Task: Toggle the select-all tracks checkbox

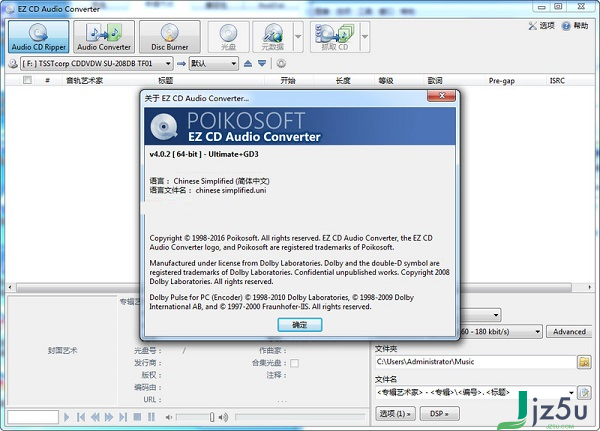Action: (27, 80)
